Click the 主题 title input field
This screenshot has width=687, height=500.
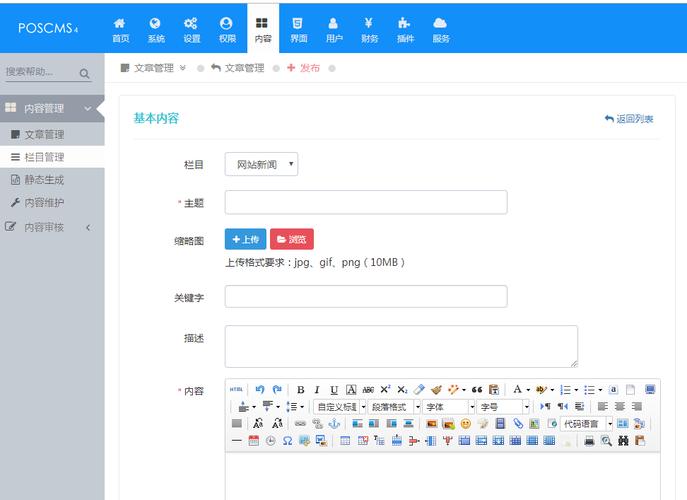[x=365, y=202]
